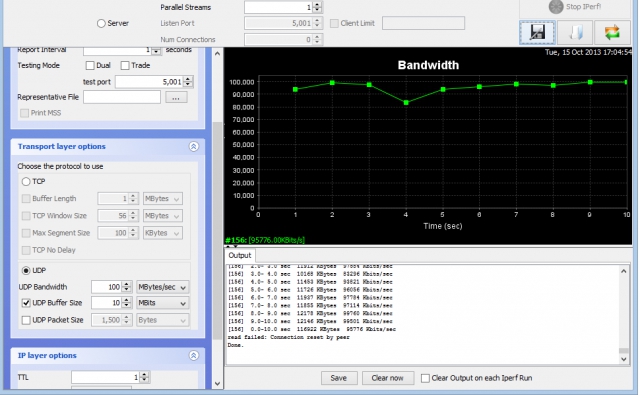Click the test port value field
This screenshot has height=395, width=640.
point(149,82)
